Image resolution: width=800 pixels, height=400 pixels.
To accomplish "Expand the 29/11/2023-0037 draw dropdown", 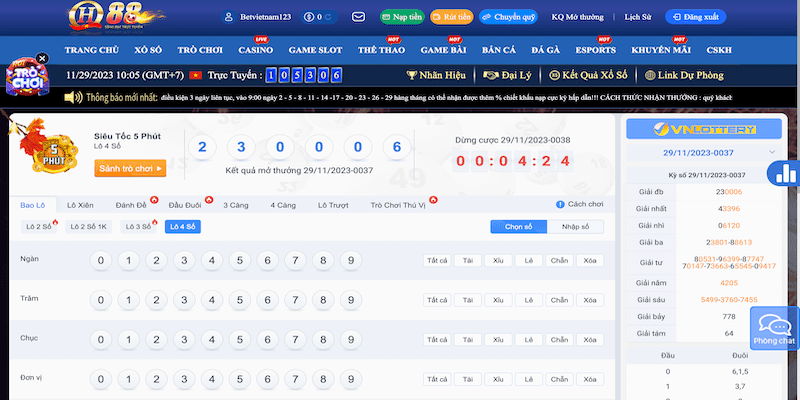I will coord(771,151).
